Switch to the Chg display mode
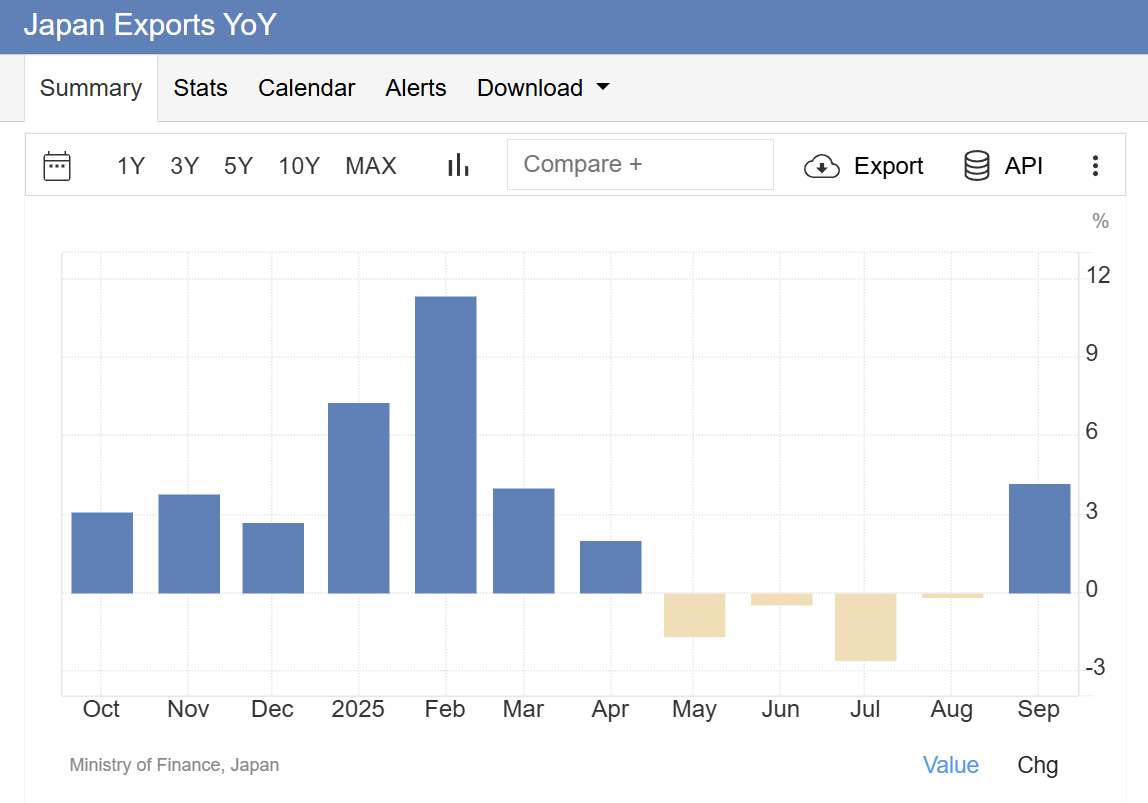The width and height of the screenshot is (1148, 803). click(x=1037, y=765)
